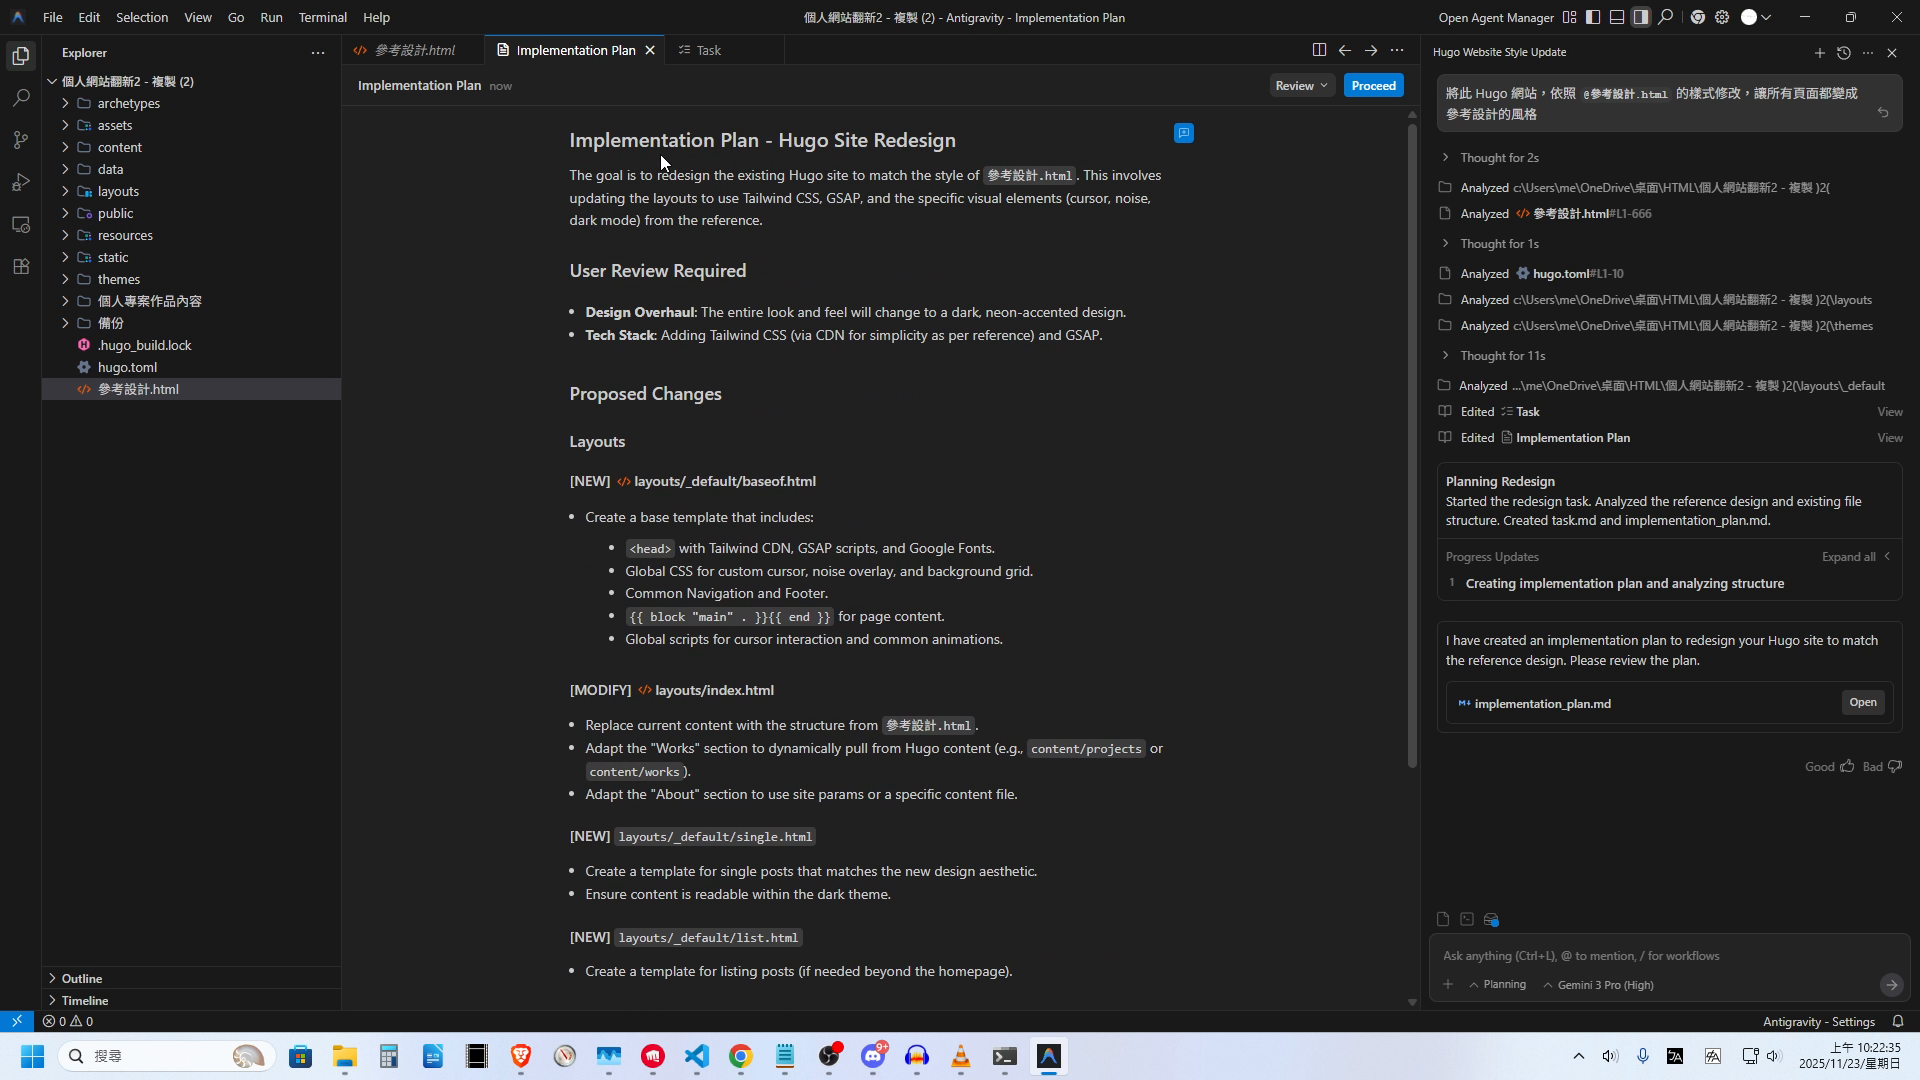Click the terminal icon above chat input

coord(1467,919)
